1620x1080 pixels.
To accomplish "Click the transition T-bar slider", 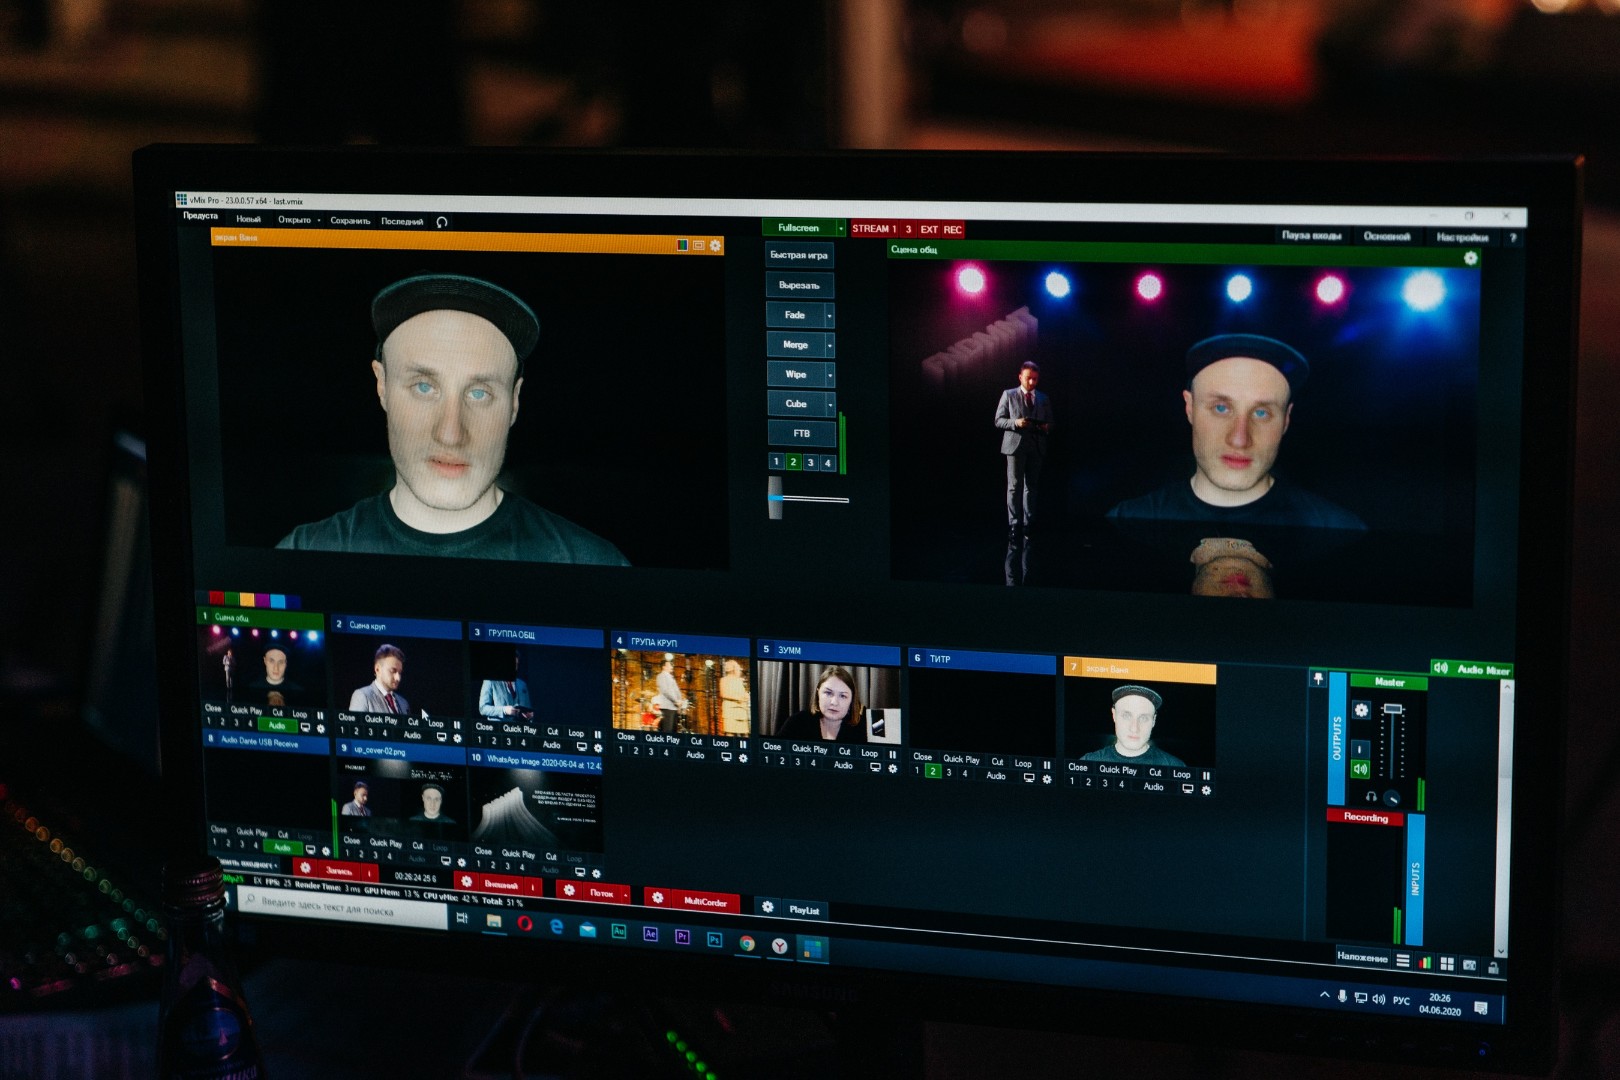I will point(776,497).
